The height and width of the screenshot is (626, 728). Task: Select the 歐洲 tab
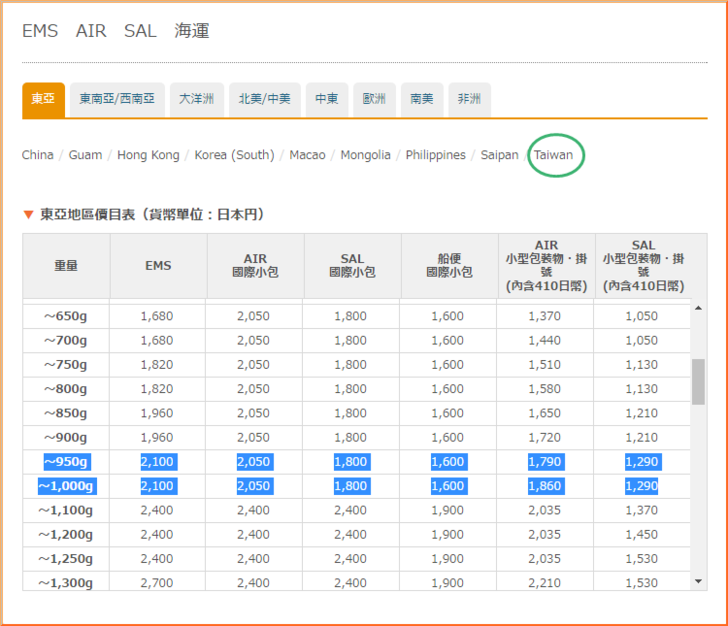(375, 99)
